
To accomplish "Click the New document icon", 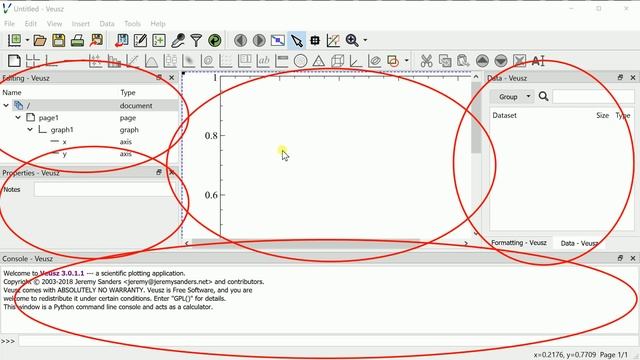I will click(x=15, y=40).
